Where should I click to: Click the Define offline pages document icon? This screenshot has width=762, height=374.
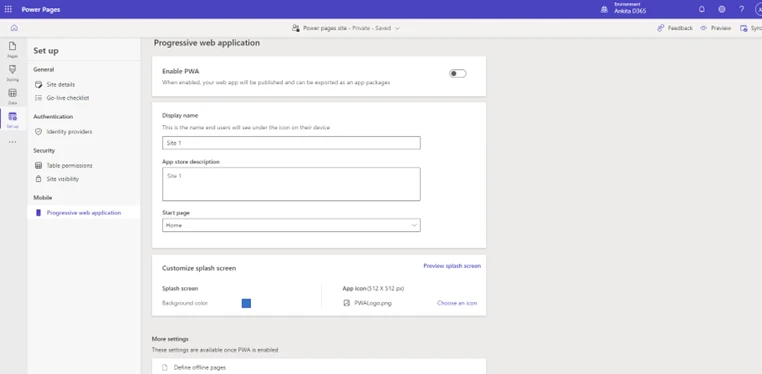pos(164,368)
